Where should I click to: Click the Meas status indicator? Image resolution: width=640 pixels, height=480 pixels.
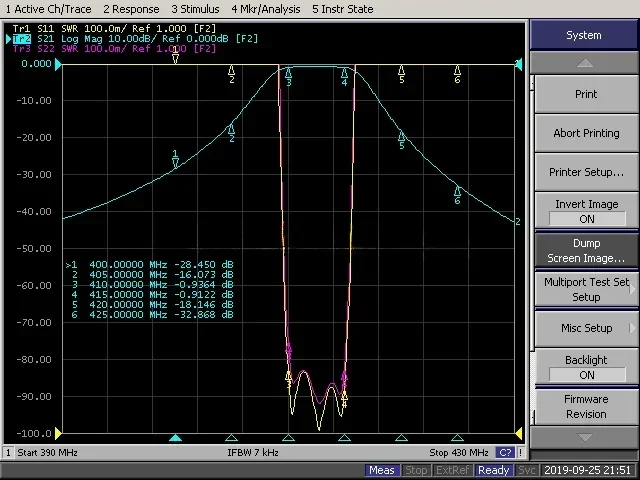382,471
